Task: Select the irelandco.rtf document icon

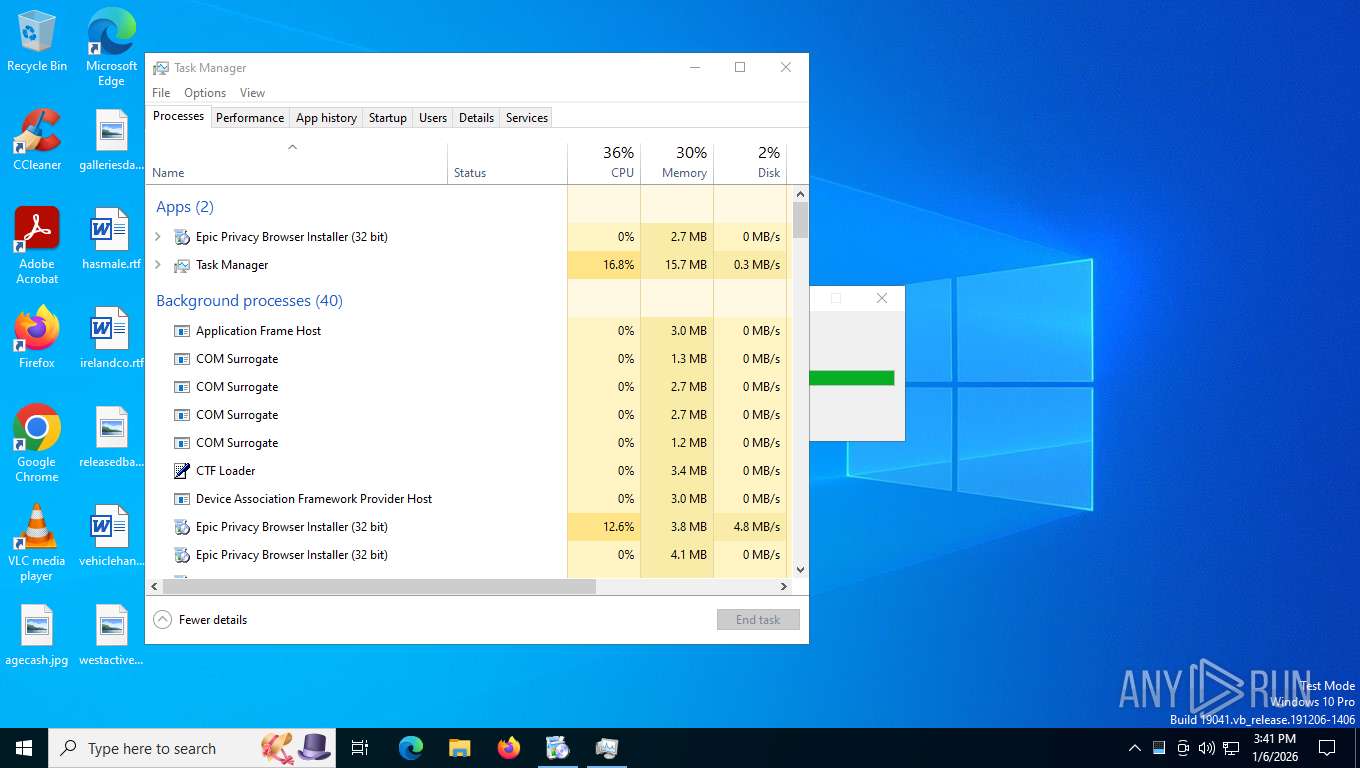Action: tap(111, 337)
